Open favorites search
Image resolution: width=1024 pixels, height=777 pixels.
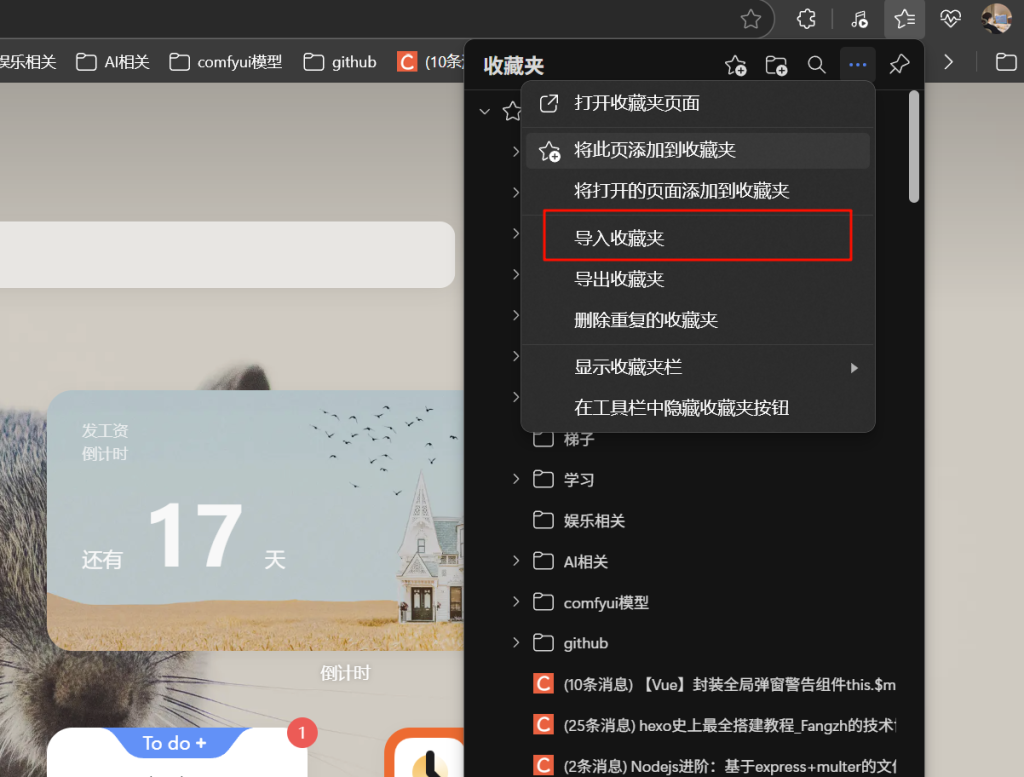(x=817, y=65)
